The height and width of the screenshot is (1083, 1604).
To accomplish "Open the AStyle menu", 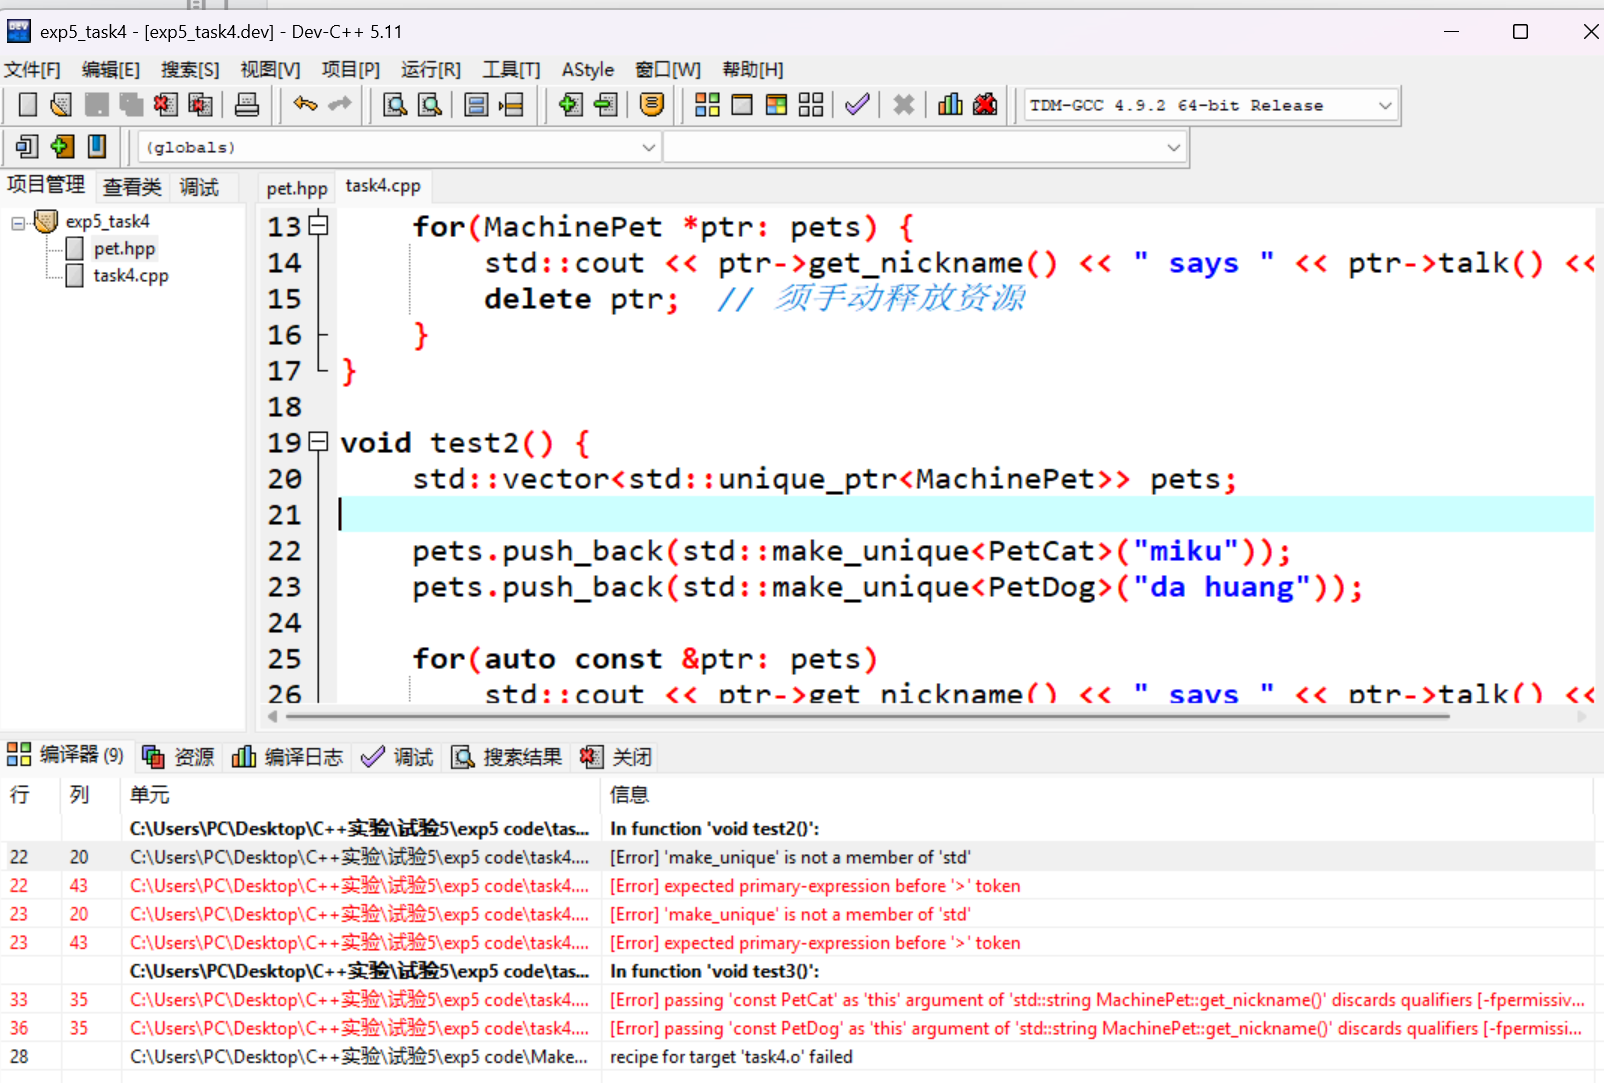I will pos(588,70).
